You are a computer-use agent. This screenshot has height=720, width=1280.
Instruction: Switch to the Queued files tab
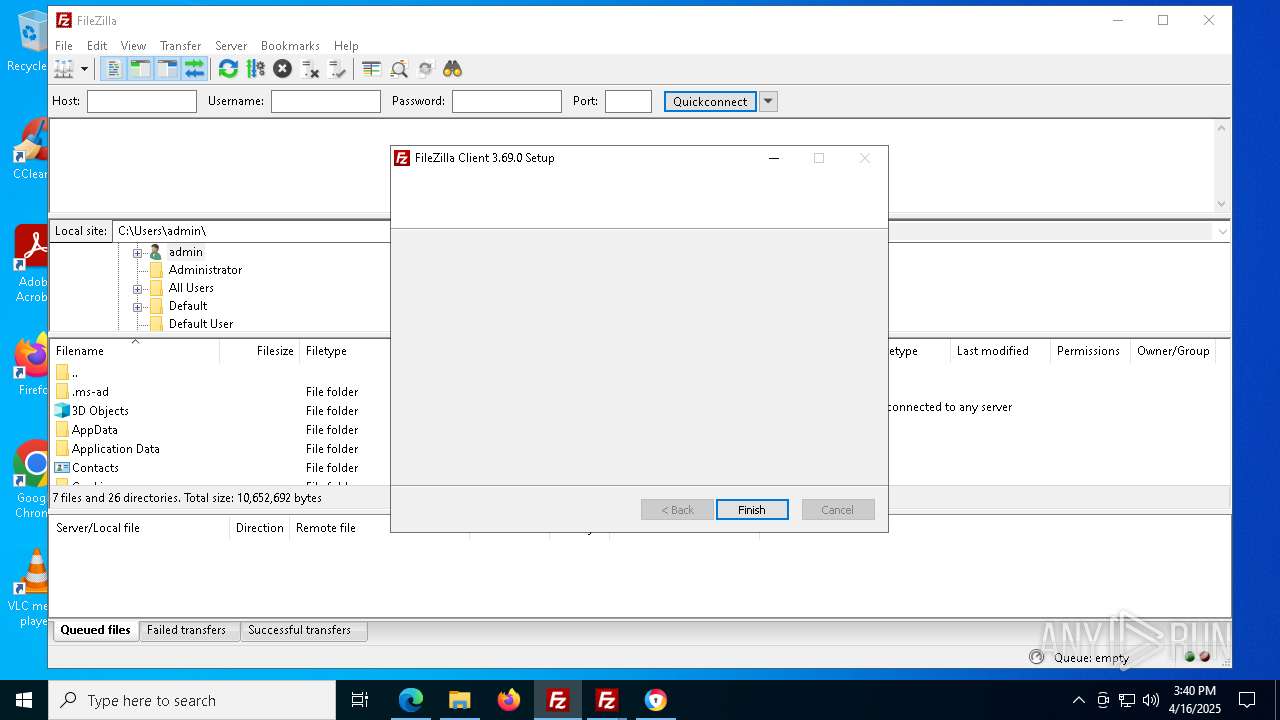[95, 630]
